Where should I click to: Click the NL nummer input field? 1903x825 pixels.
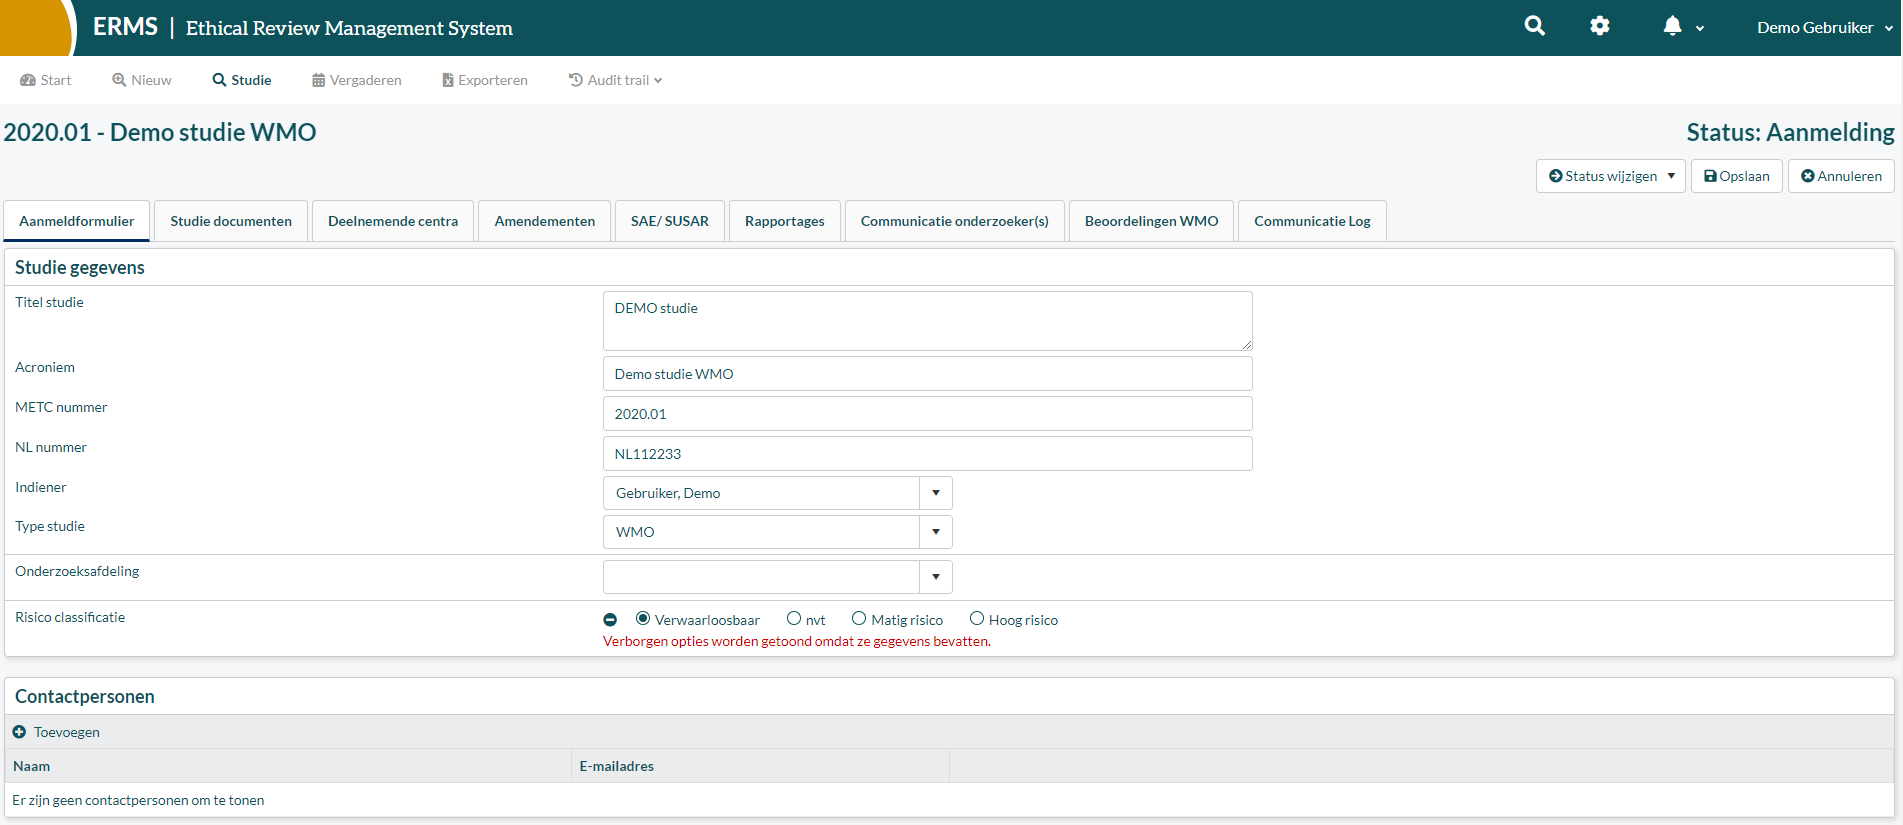(928, 454)
